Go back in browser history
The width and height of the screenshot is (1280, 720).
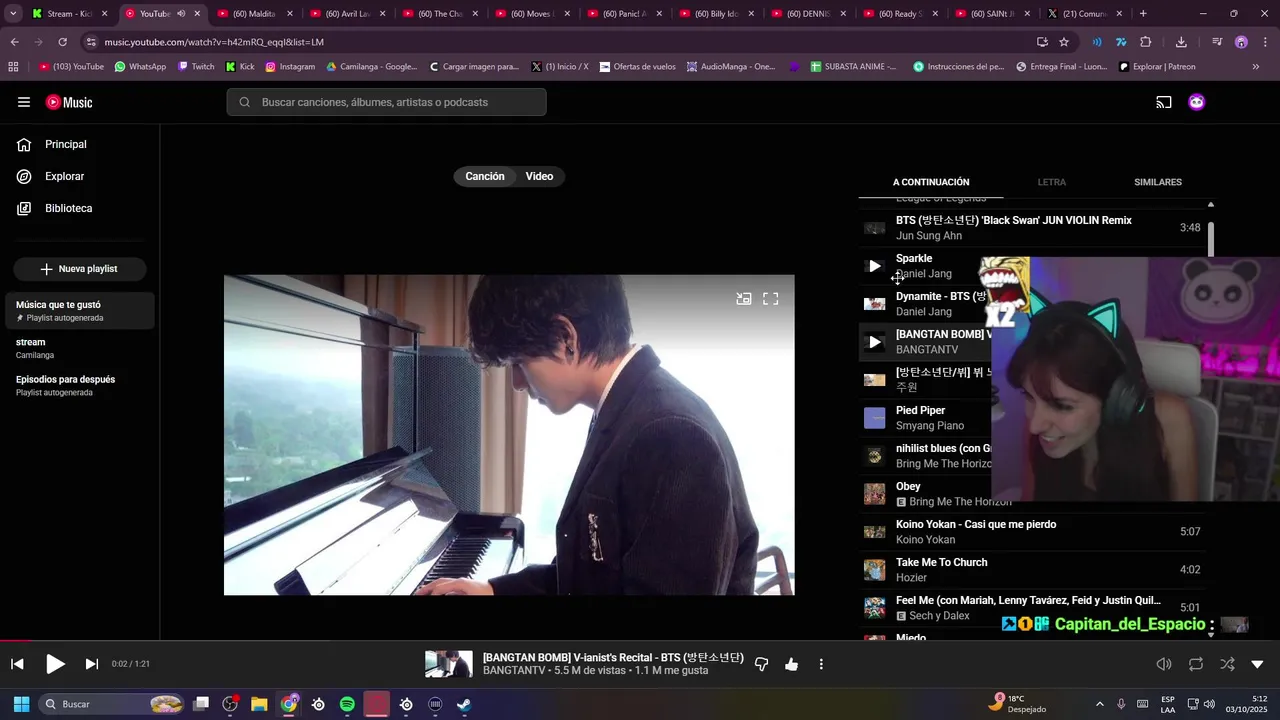click(15, 42)
